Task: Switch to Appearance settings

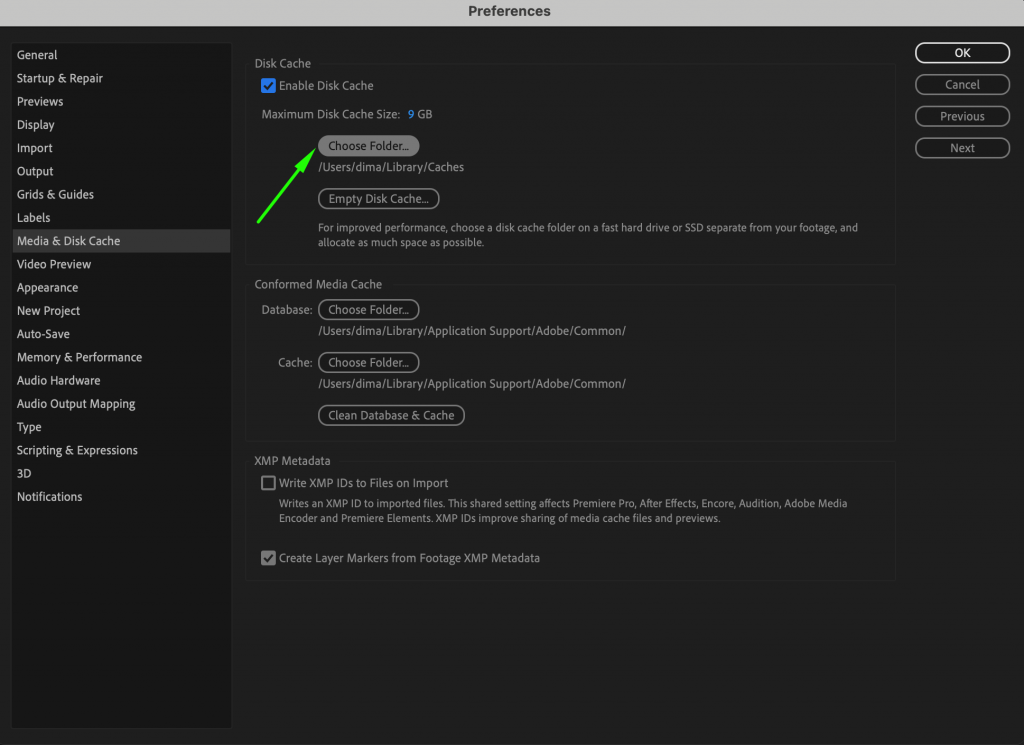Action: 52,287
